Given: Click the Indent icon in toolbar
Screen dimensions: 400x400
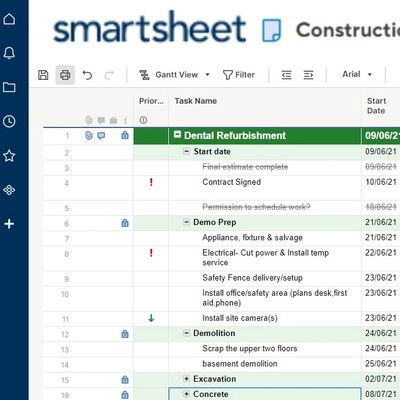Looking at the screenshot, I should (x=308, y=75).
